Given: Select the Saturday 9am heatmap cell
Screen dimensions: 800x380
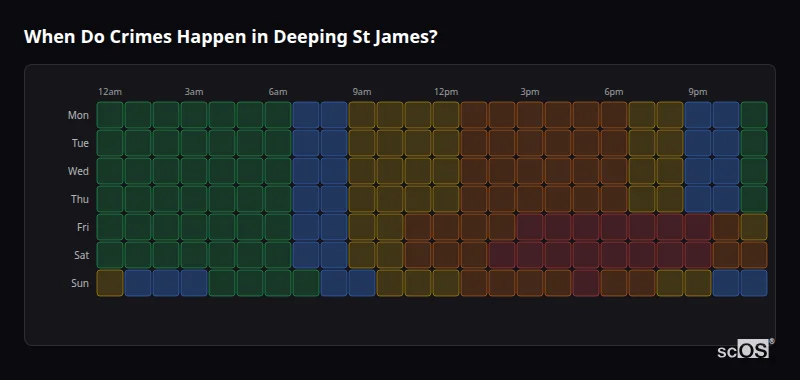Looking at the screenshot, I should 362,255.
